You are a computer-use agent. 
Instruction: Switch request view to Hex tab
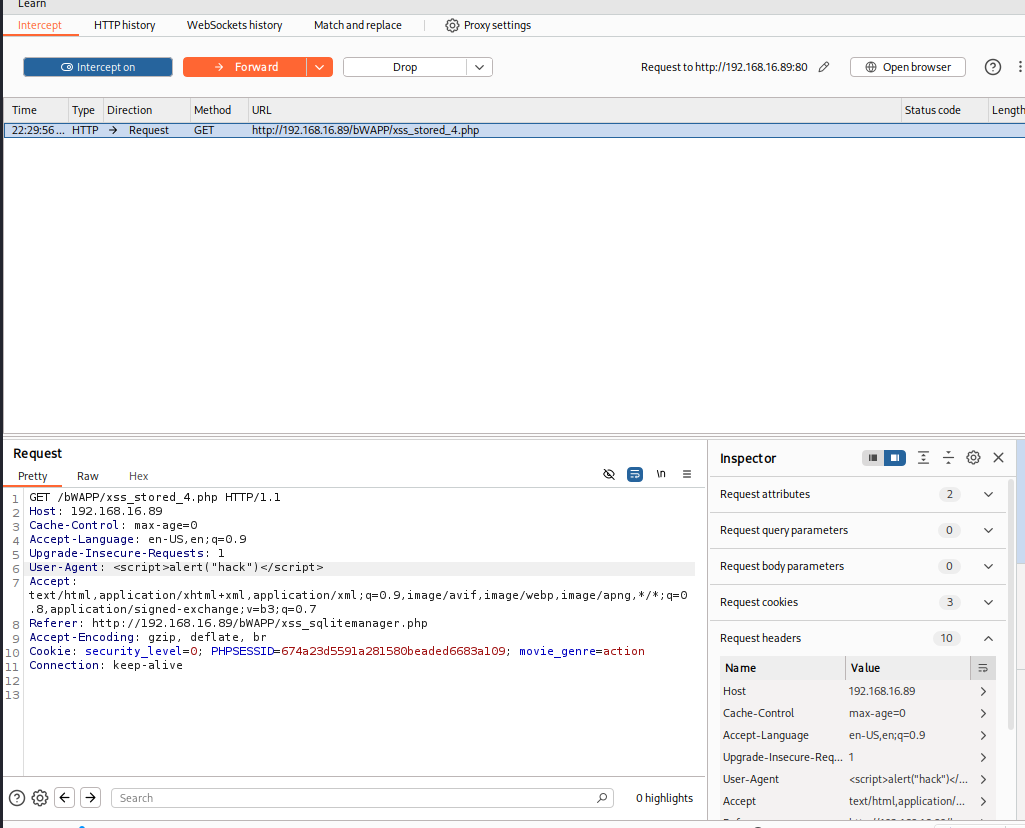139,476
